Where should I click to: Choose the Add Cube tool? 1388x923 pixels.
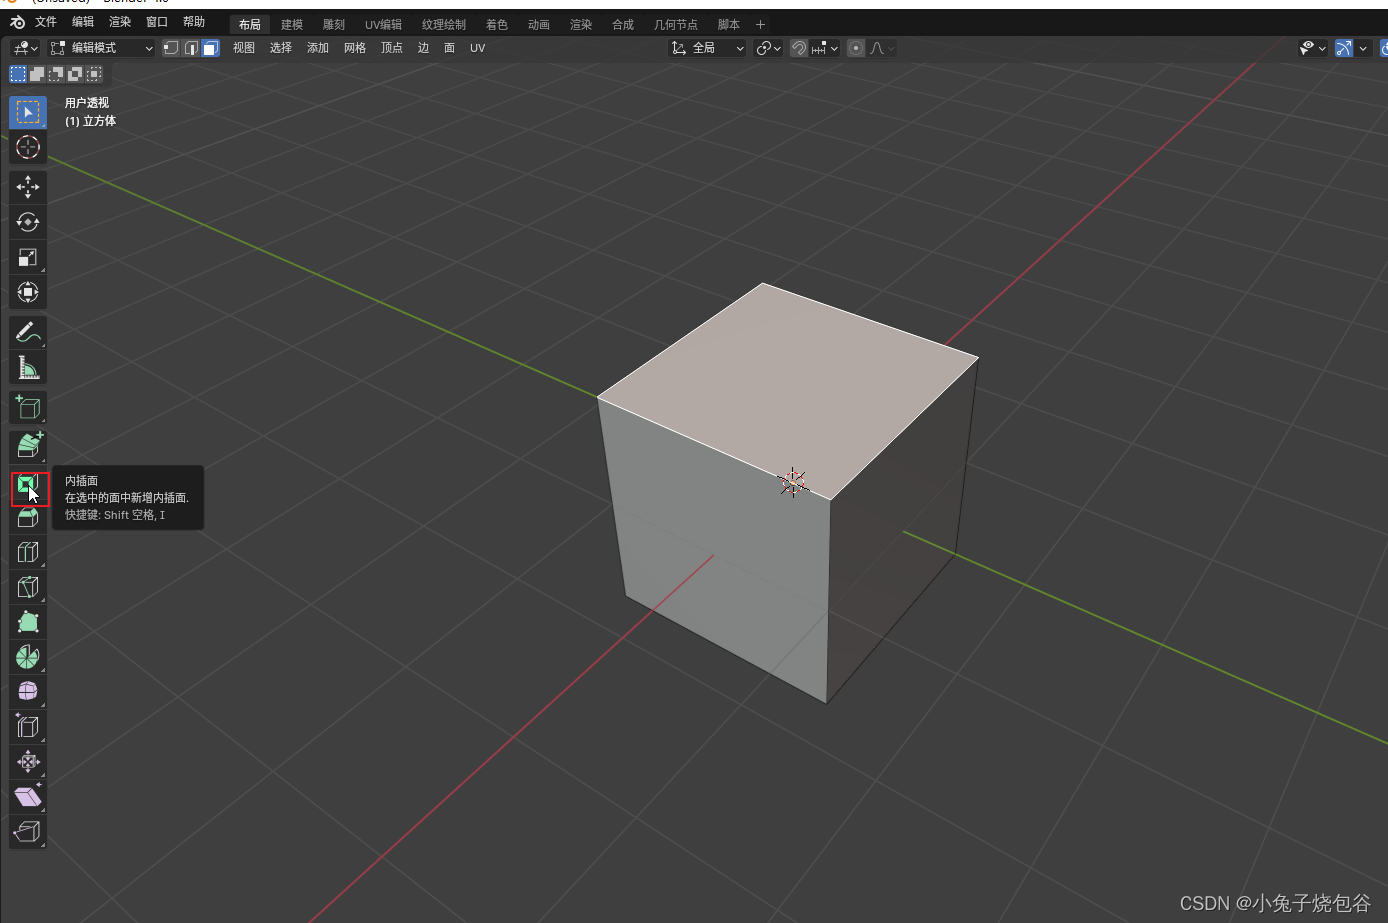pyautogui.click(x=28, y=407)
